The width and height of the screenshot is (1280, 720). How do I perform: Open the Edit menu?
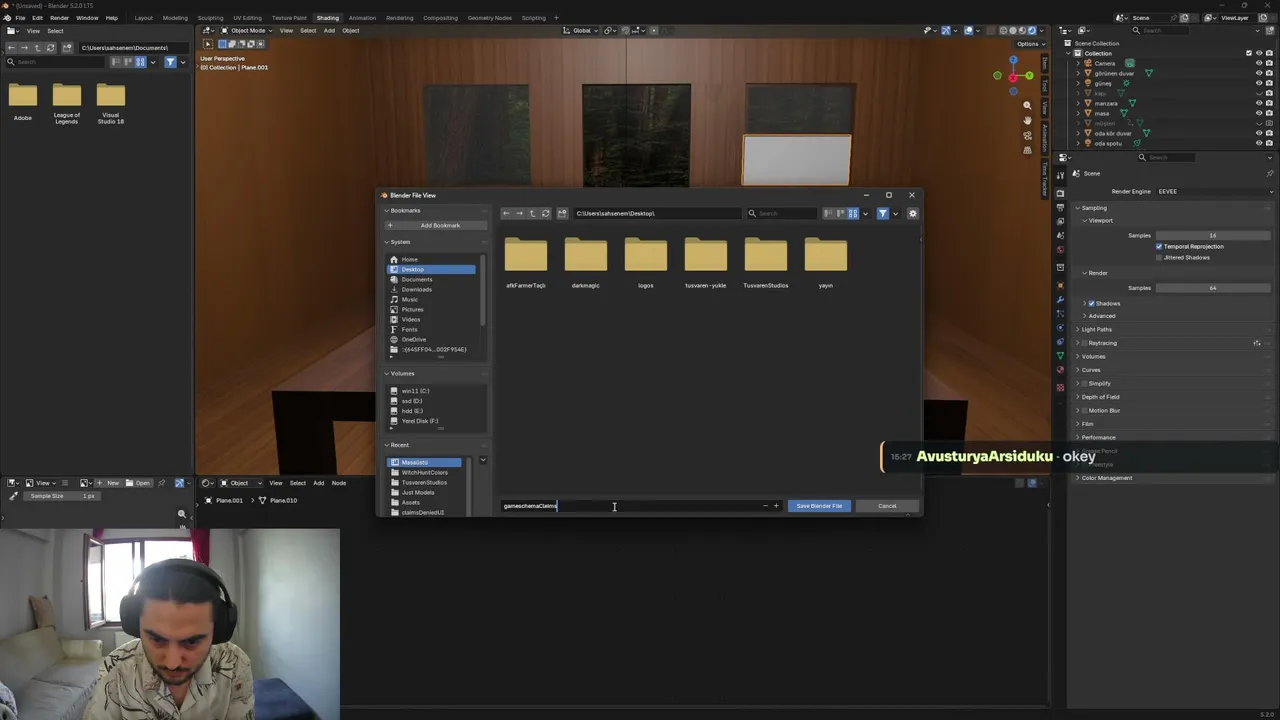[37, 18]
